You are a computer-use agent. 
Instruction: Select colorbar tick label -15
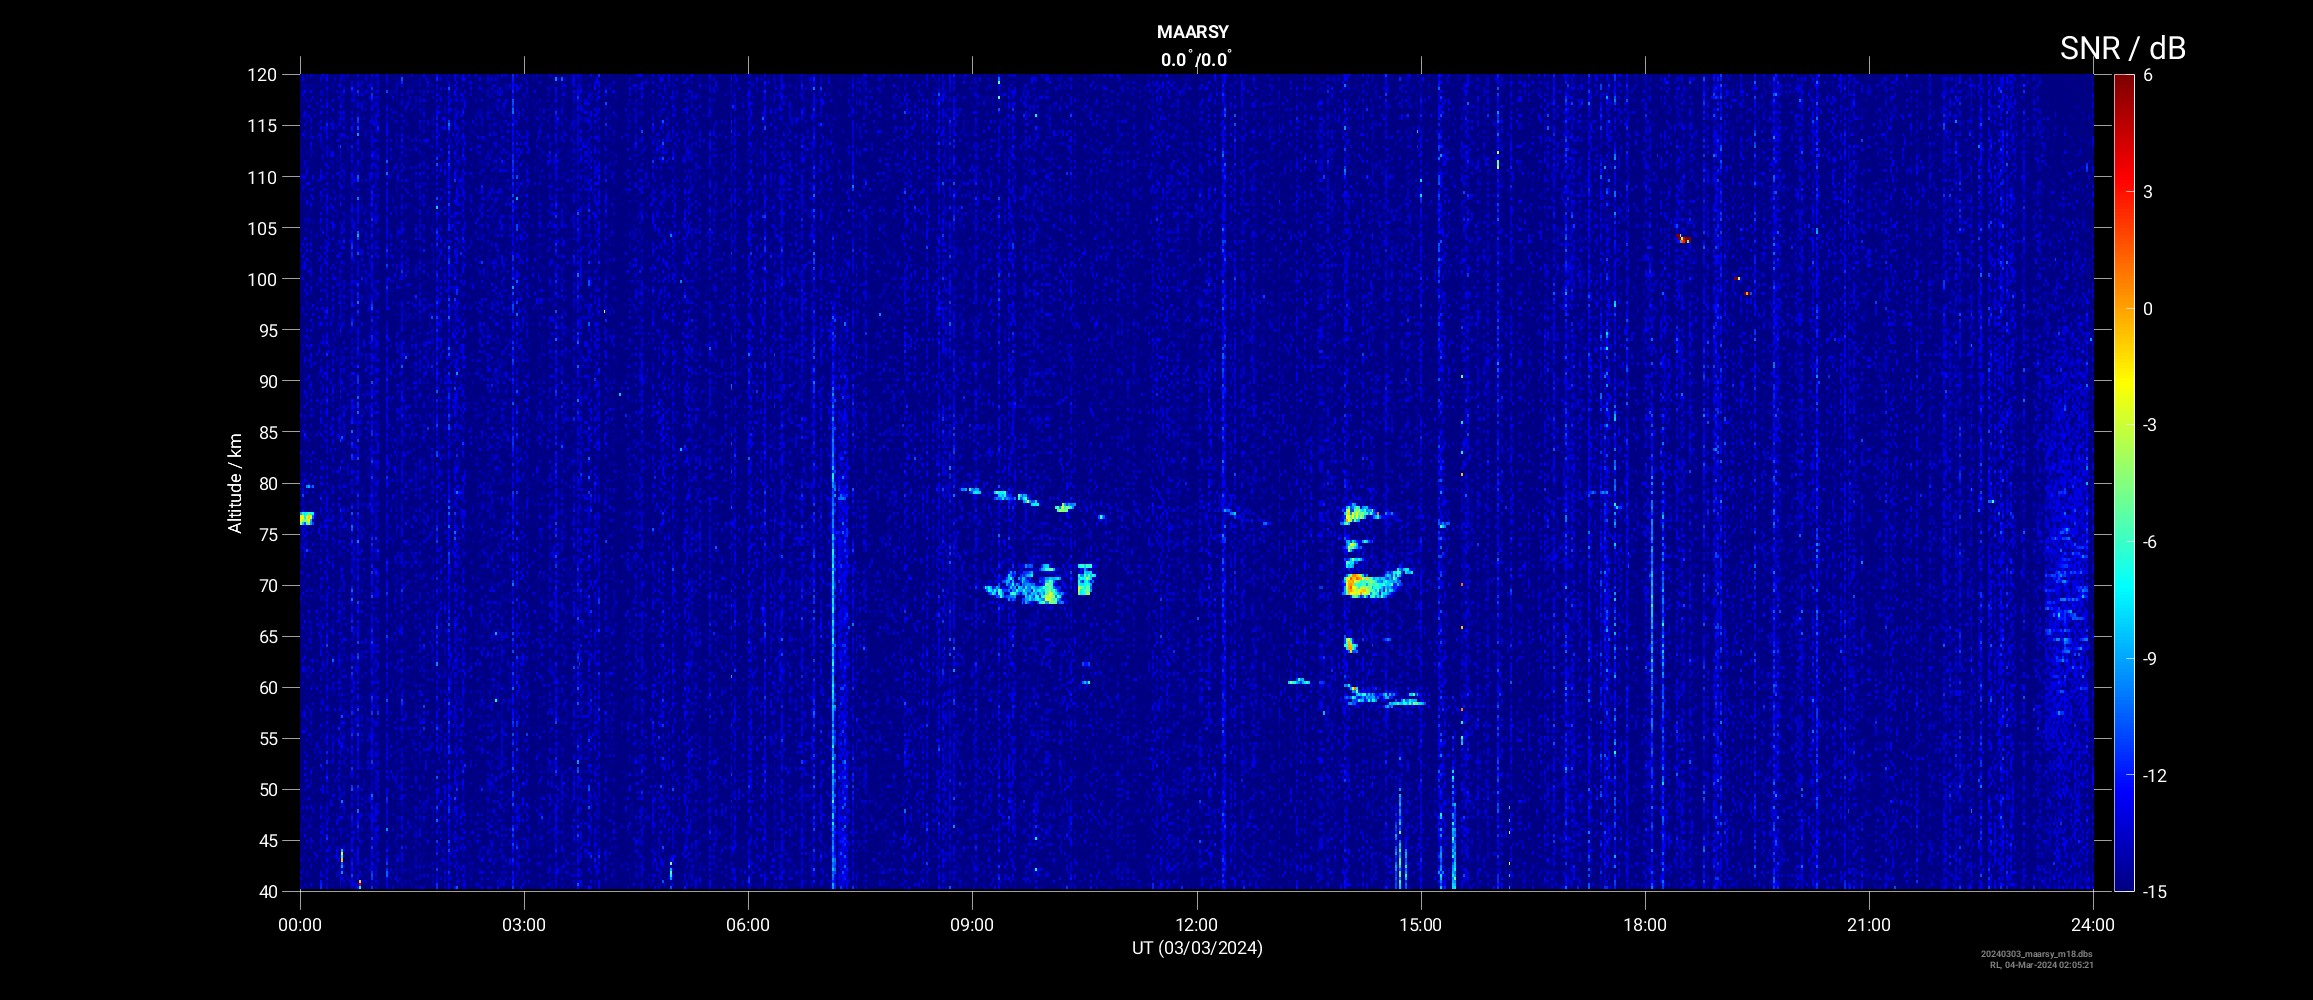click(x=2154, y=892)
